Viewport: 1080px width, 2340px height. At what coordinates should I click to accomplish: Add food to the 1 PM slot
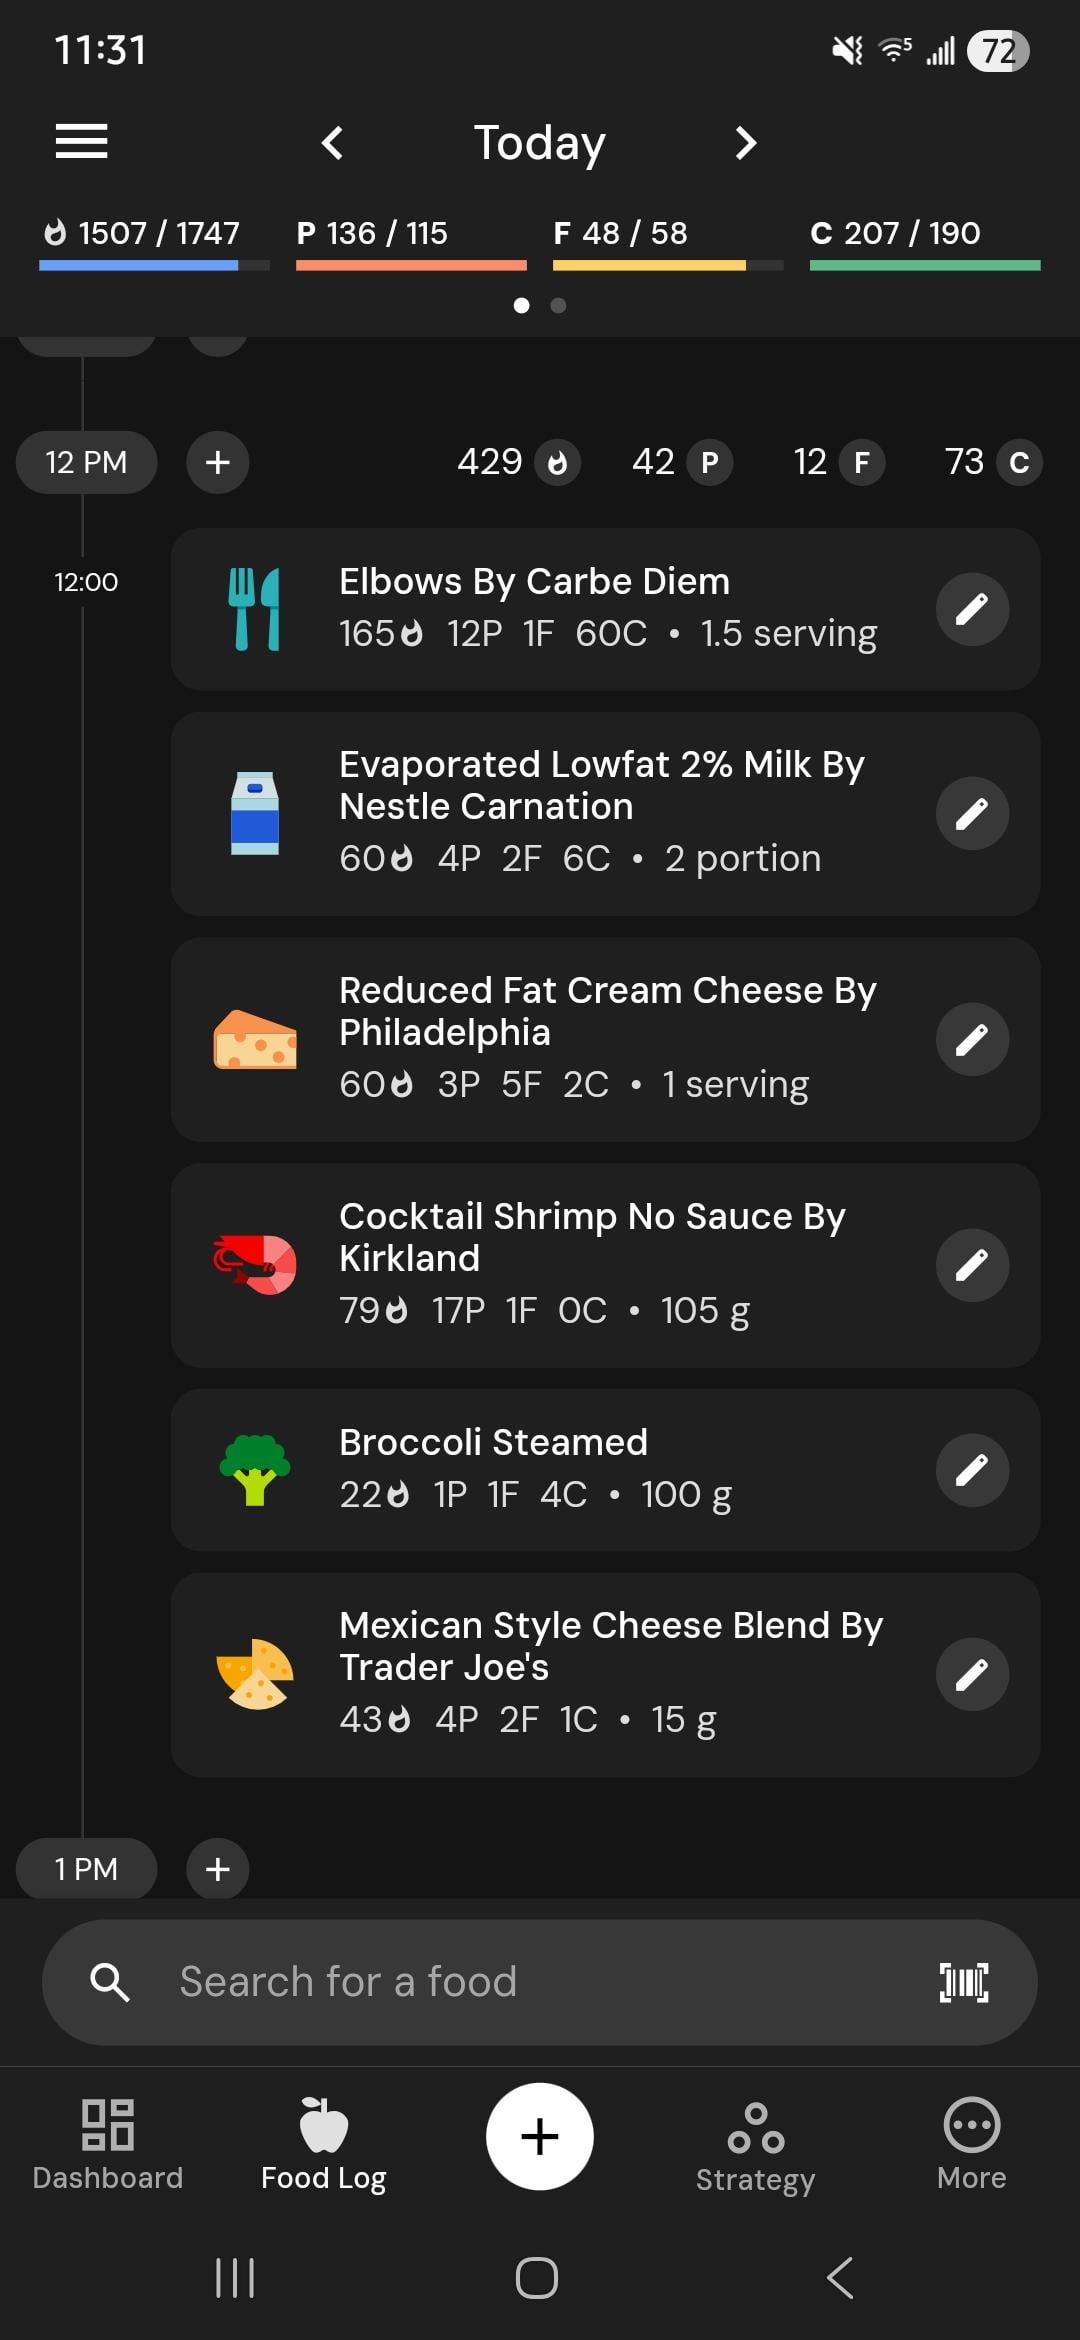point(218,1868)
